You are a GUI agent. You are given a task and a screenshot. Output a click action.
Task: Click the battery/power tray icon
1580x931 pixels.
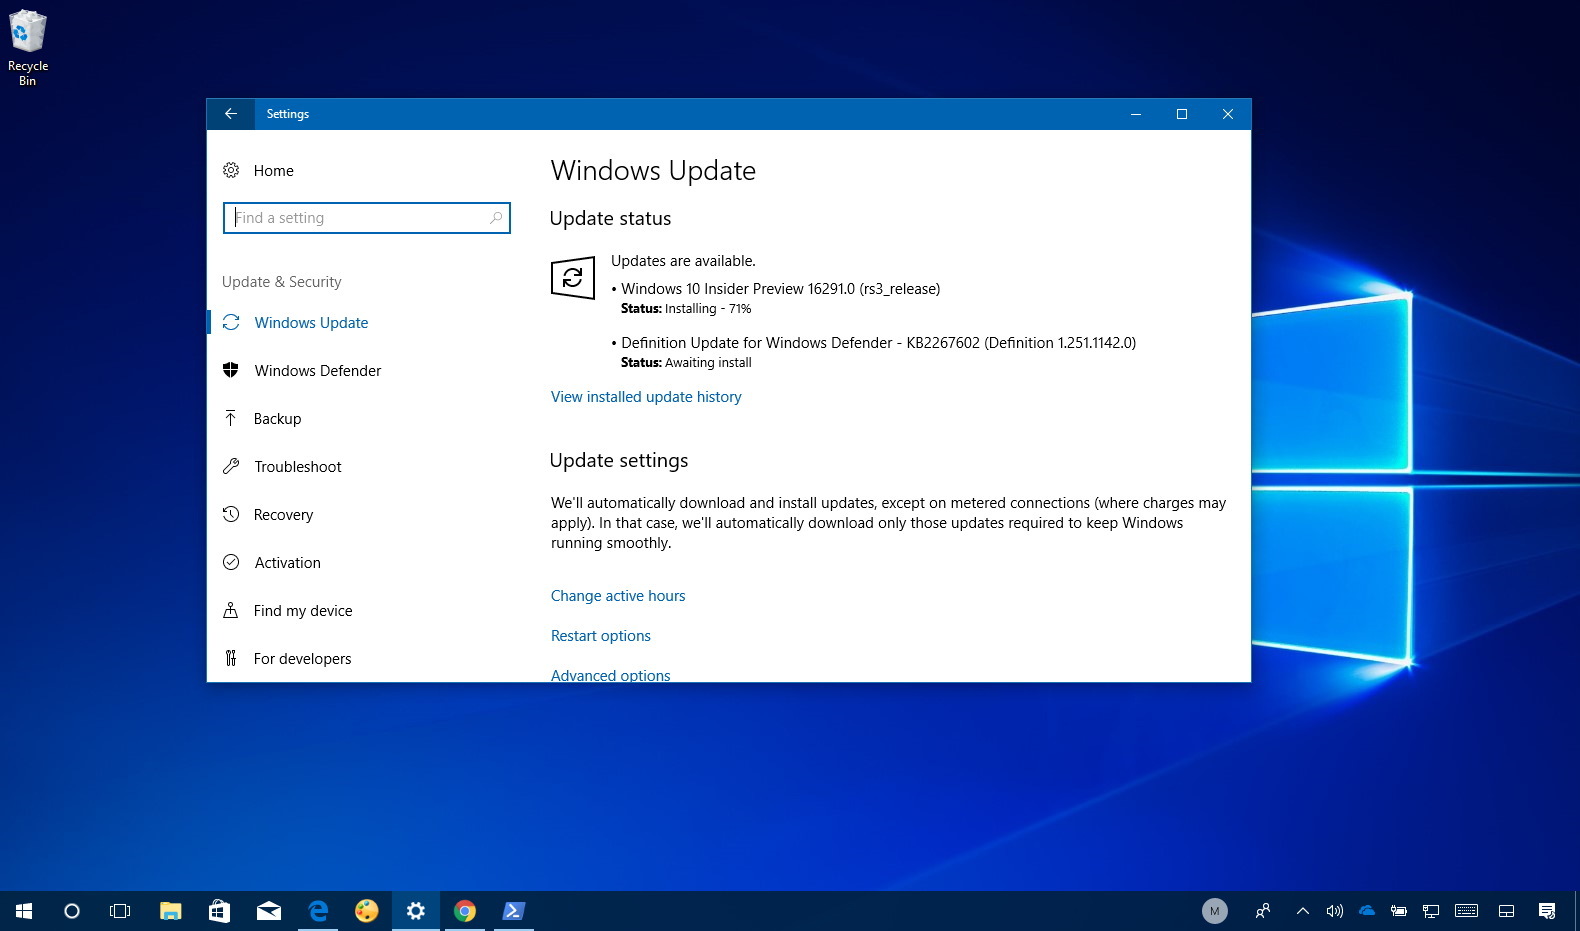click(x=1399, y=911)
